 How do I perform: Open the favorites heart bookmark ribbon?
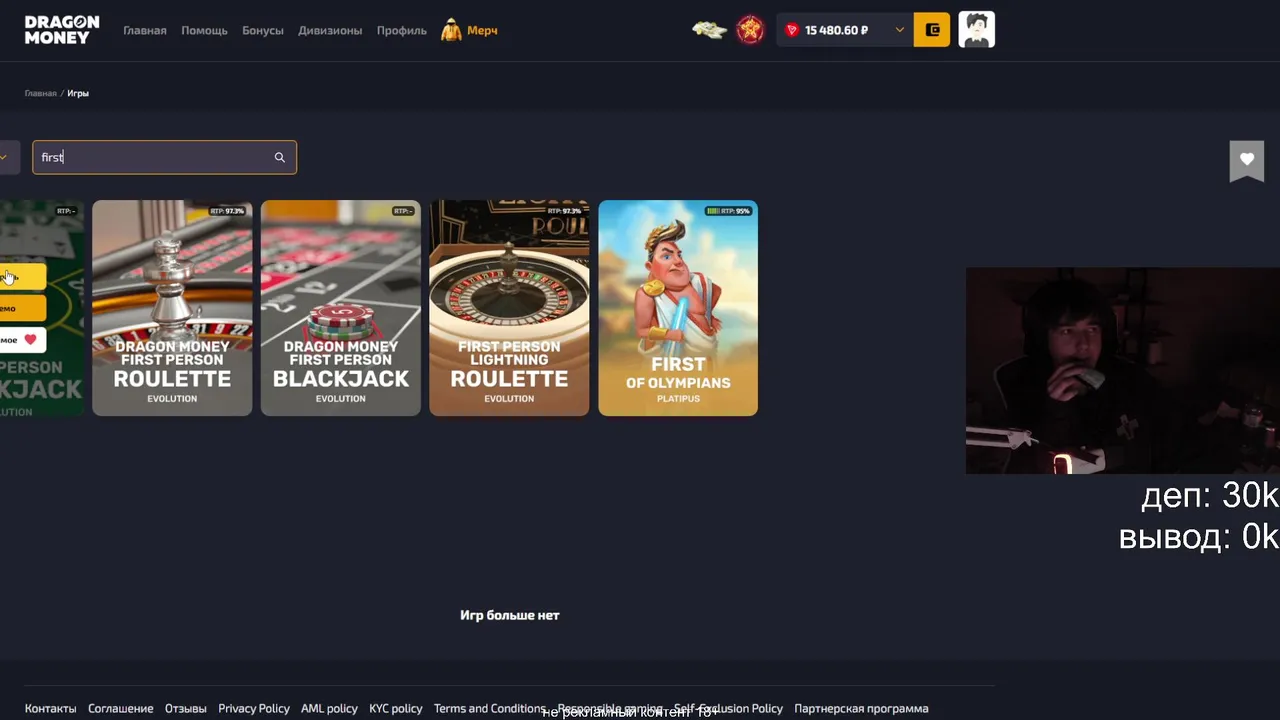(1247, 161)
